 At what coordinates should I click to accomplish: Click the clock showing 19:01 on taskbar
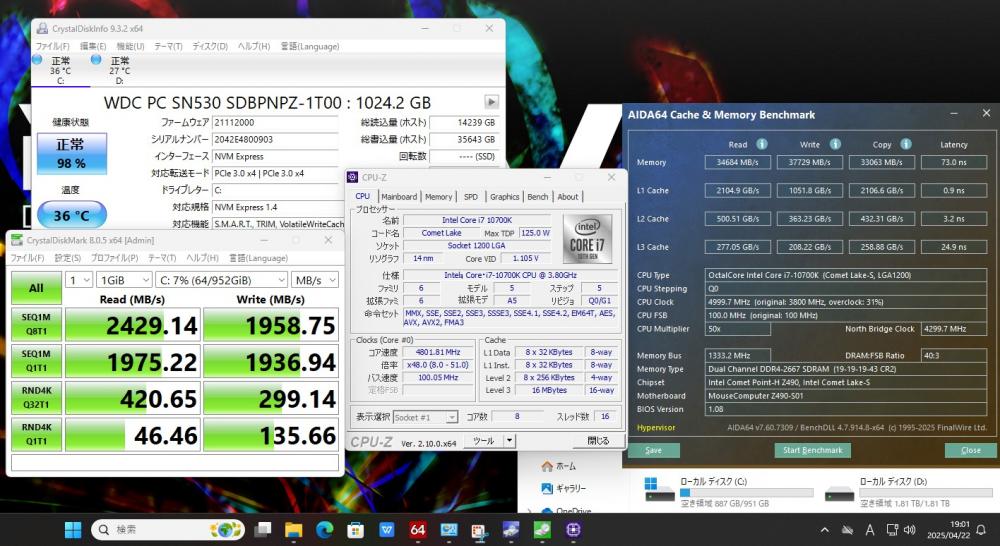point(949,529)
